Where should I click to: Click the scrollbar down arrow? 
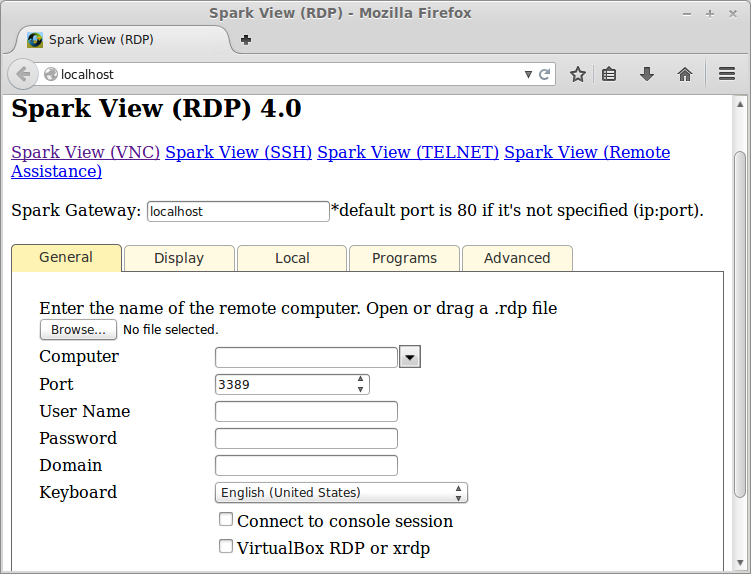740,562
